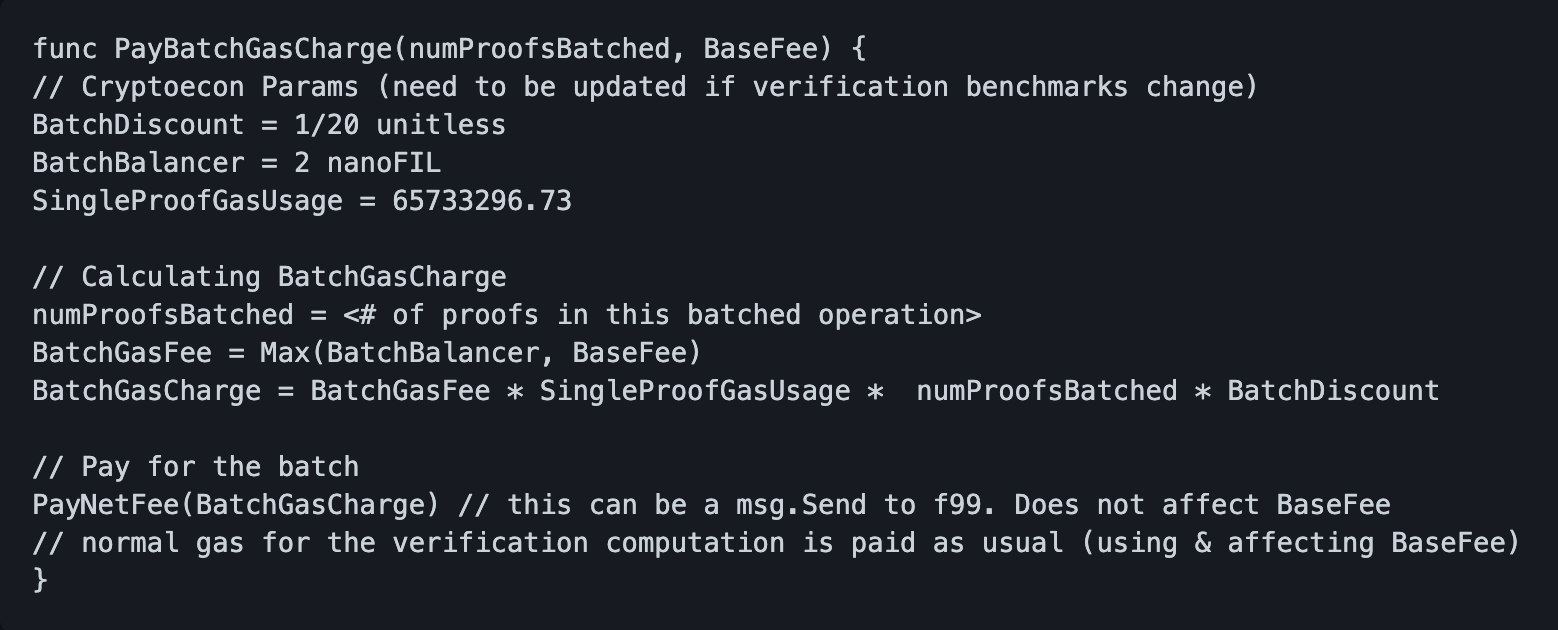Click the 'Max(BatchBalancer, BaseFee)' expression

click(481, 353)
